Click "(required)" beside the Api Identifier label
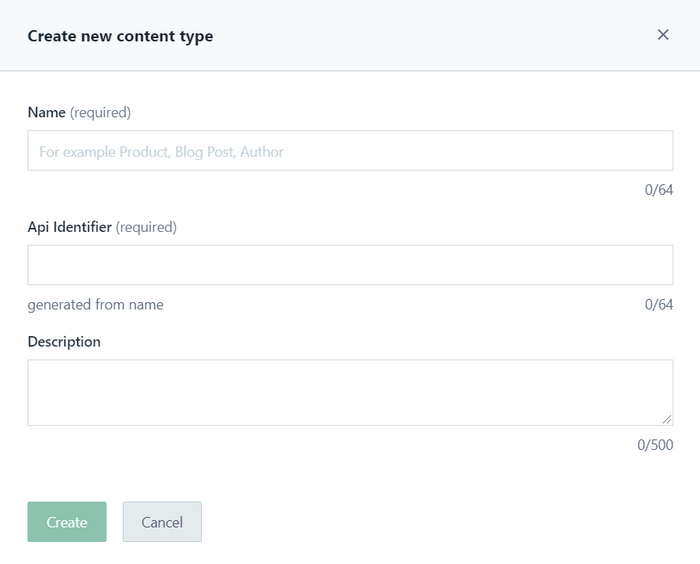Image resolution: width=700 pixels, height=564 pixels. click(147, 227)
